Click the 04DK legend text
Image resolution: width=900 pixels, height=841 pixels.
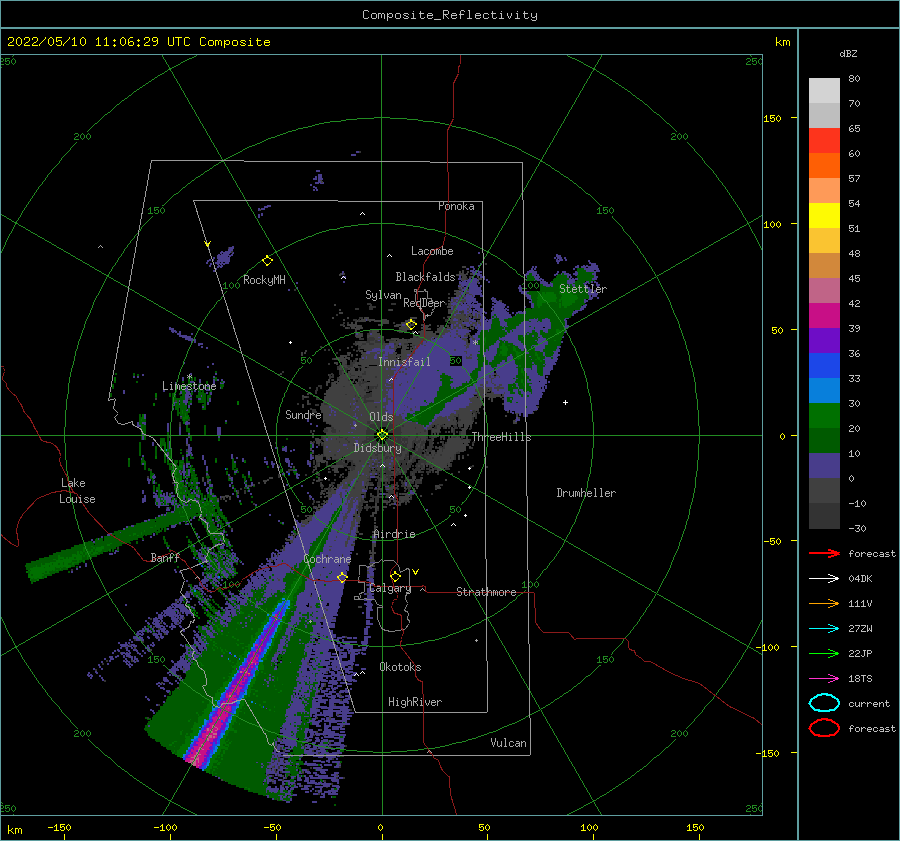click(x=860, y=579)
